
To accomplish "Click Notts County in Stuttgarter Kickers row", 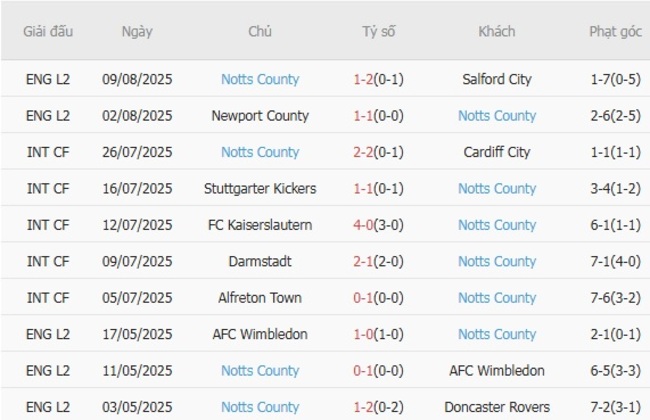I will click(497, 189).
